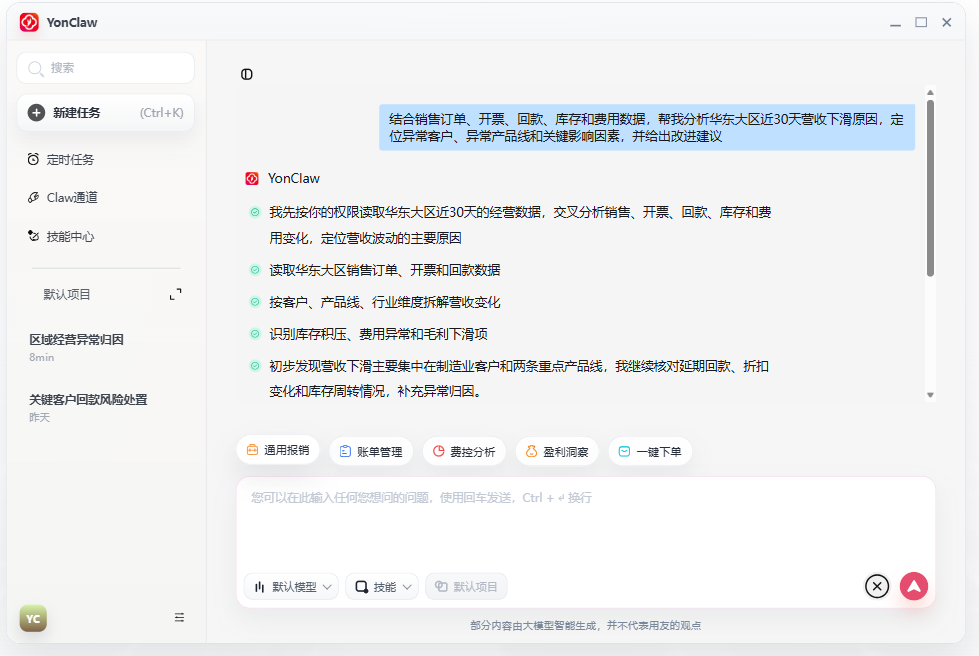Open the 默认模型 model dropdown
The image size is (979, 656).
click(x=292, y=587)
